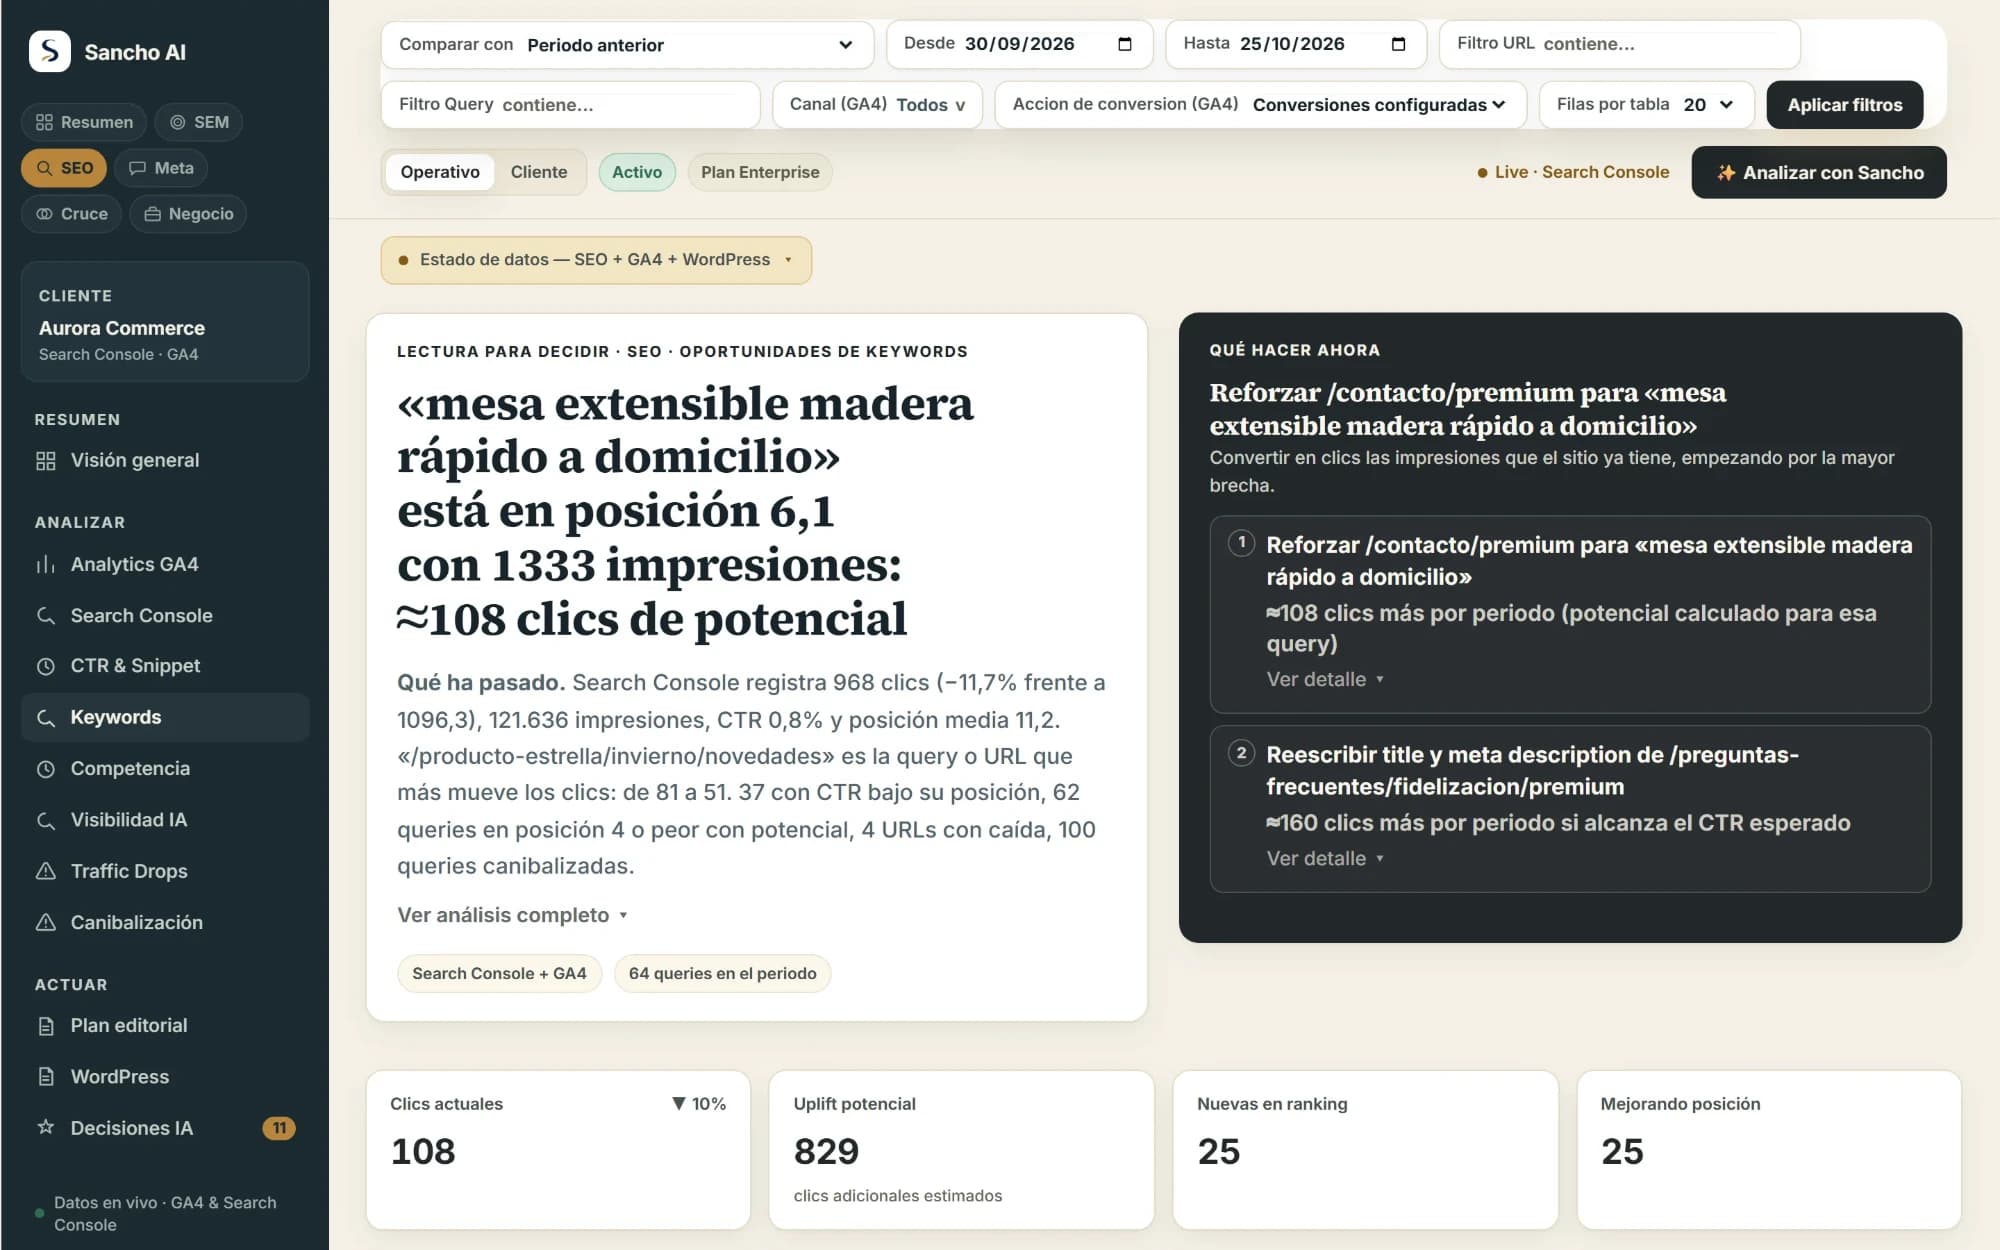Click CTR & Snippet clock icon
This screenshot has width=2000, height=1250.
point(46,666)
